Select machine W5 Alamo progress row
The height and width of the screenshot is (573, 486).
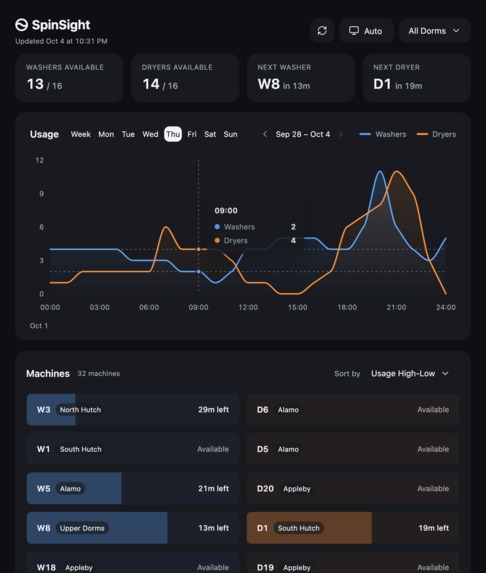coord(133,489)
